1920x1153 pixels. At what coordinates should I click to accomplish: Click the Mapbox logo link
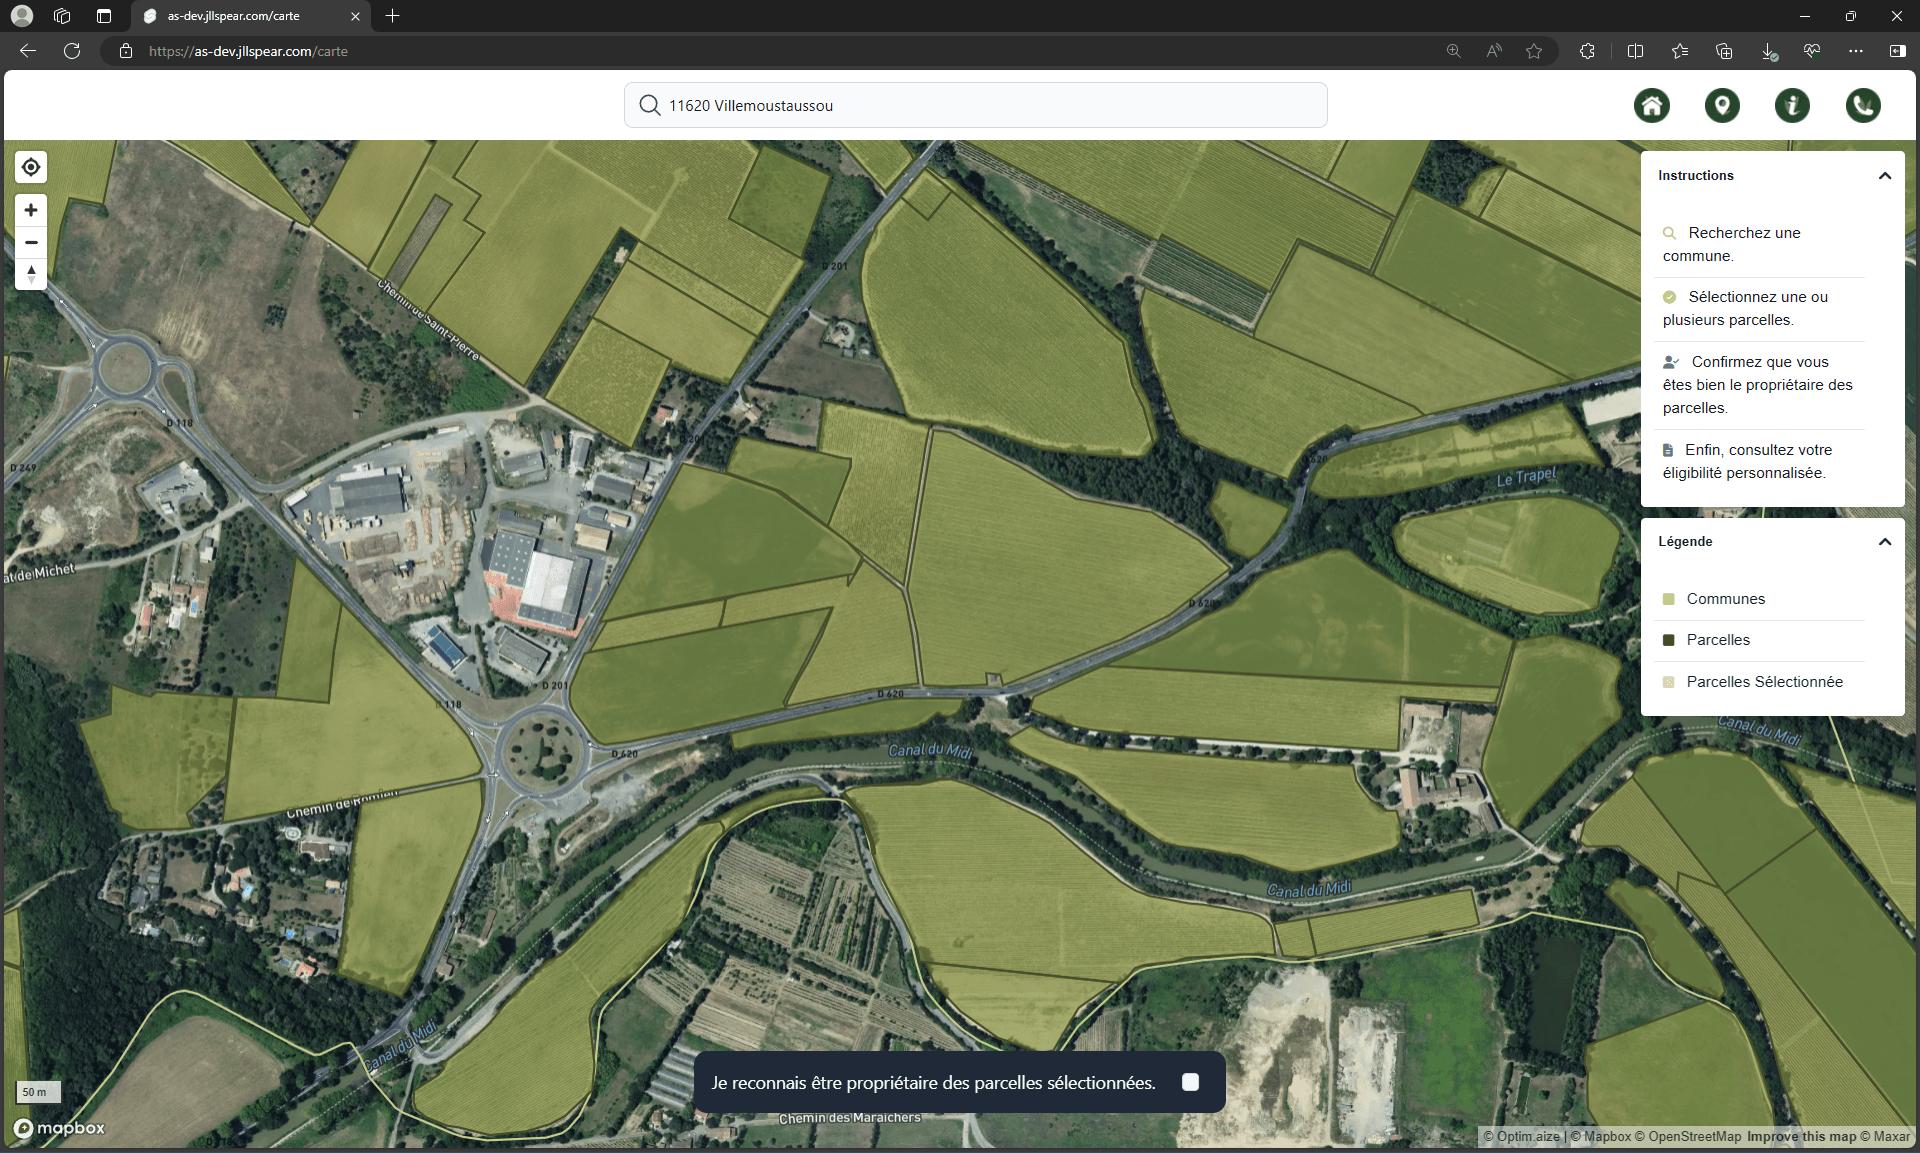pyautogui.click(x=60, y=1128)
